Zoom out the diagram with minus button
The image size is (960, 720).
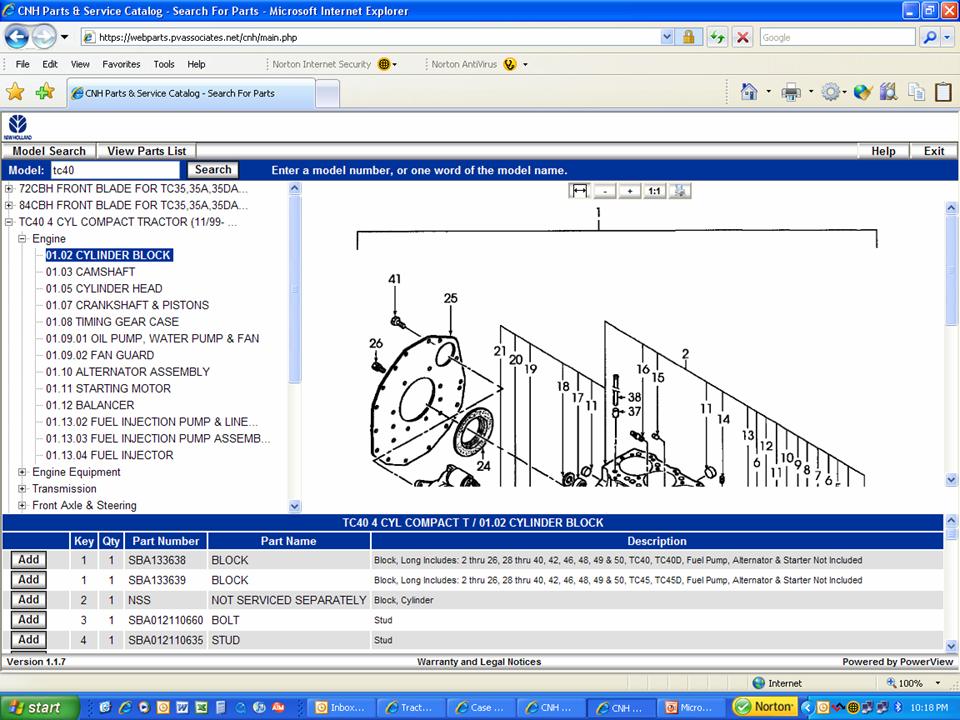click(x=604, y=191)
